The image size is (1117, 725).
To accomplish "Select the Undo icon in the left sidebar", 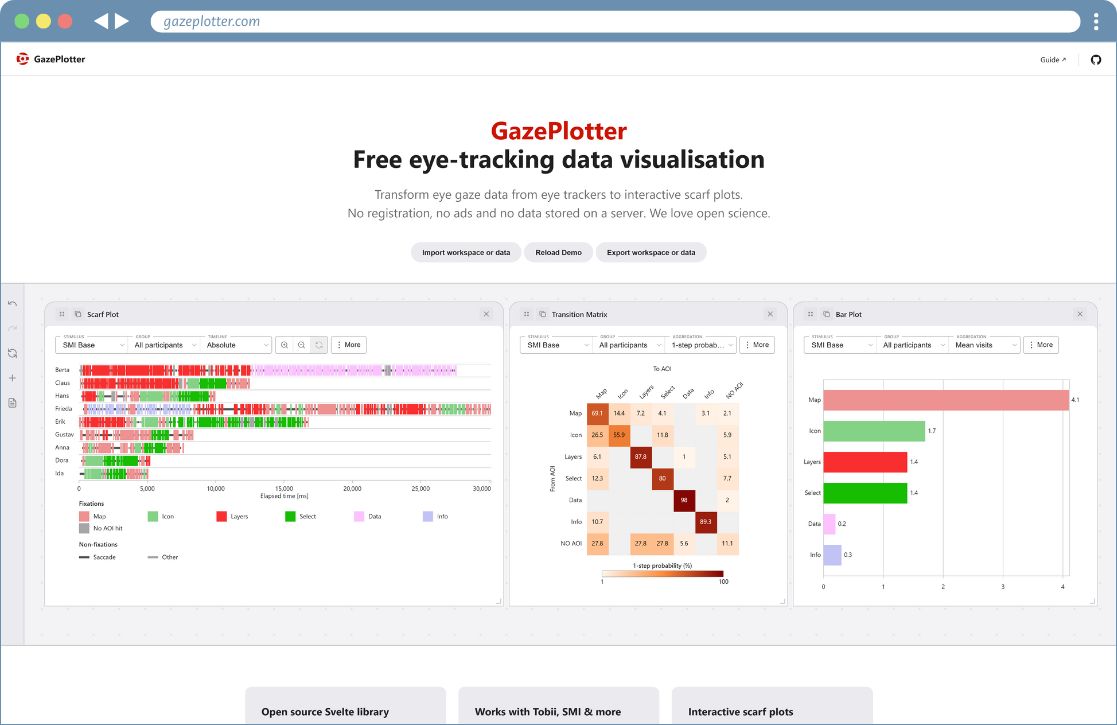I will tap(13, 303).
